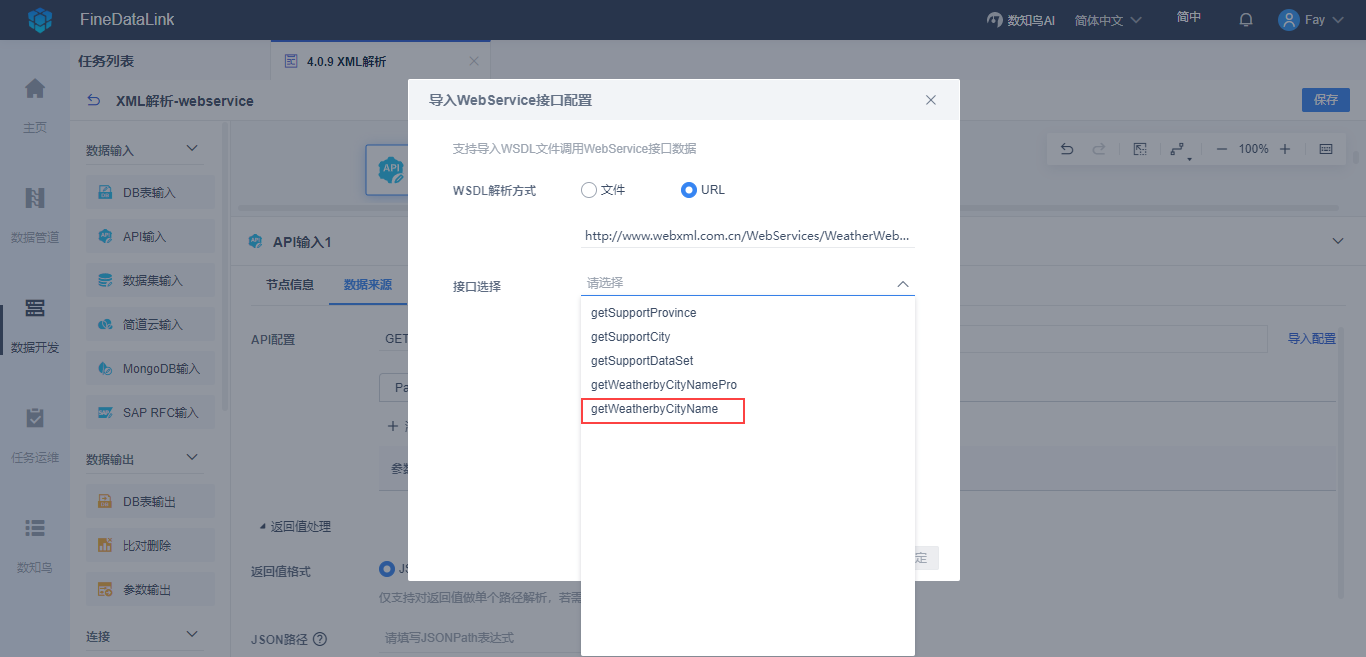
Task: Open the 数据管道 sidebar icon
Action: [35, 199]
